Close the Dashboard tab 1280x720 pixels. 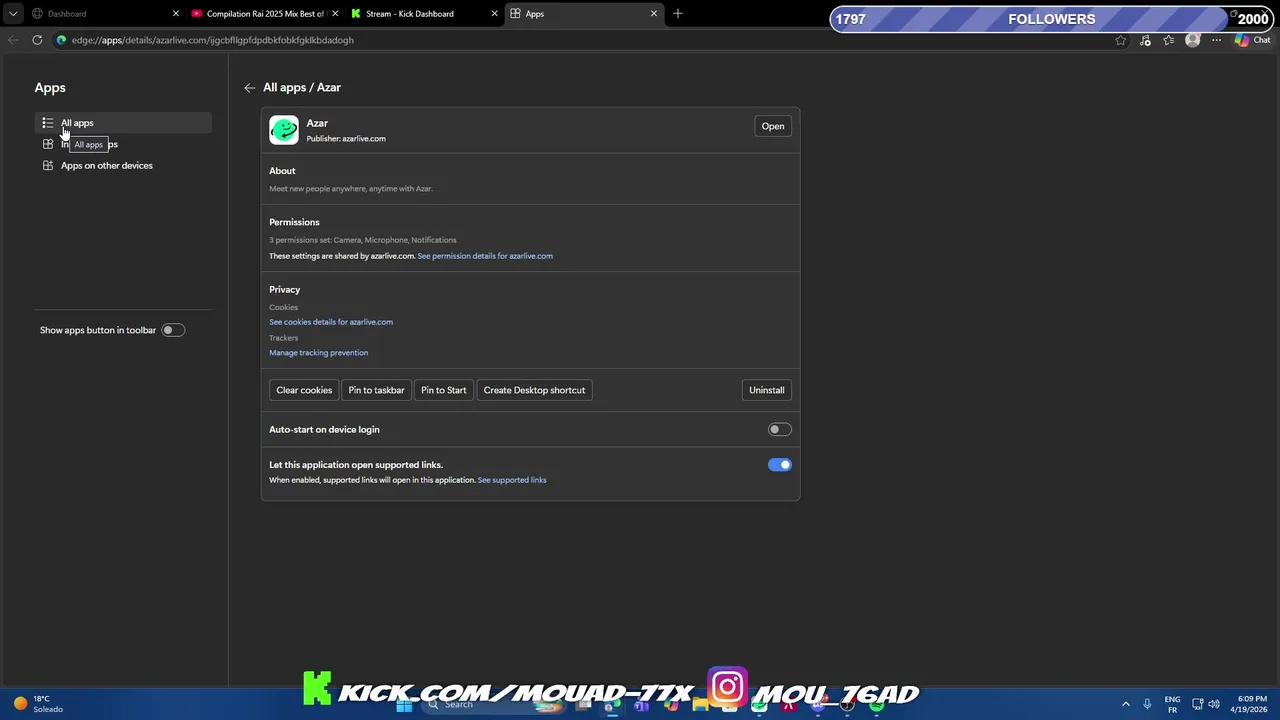point(176,14)
